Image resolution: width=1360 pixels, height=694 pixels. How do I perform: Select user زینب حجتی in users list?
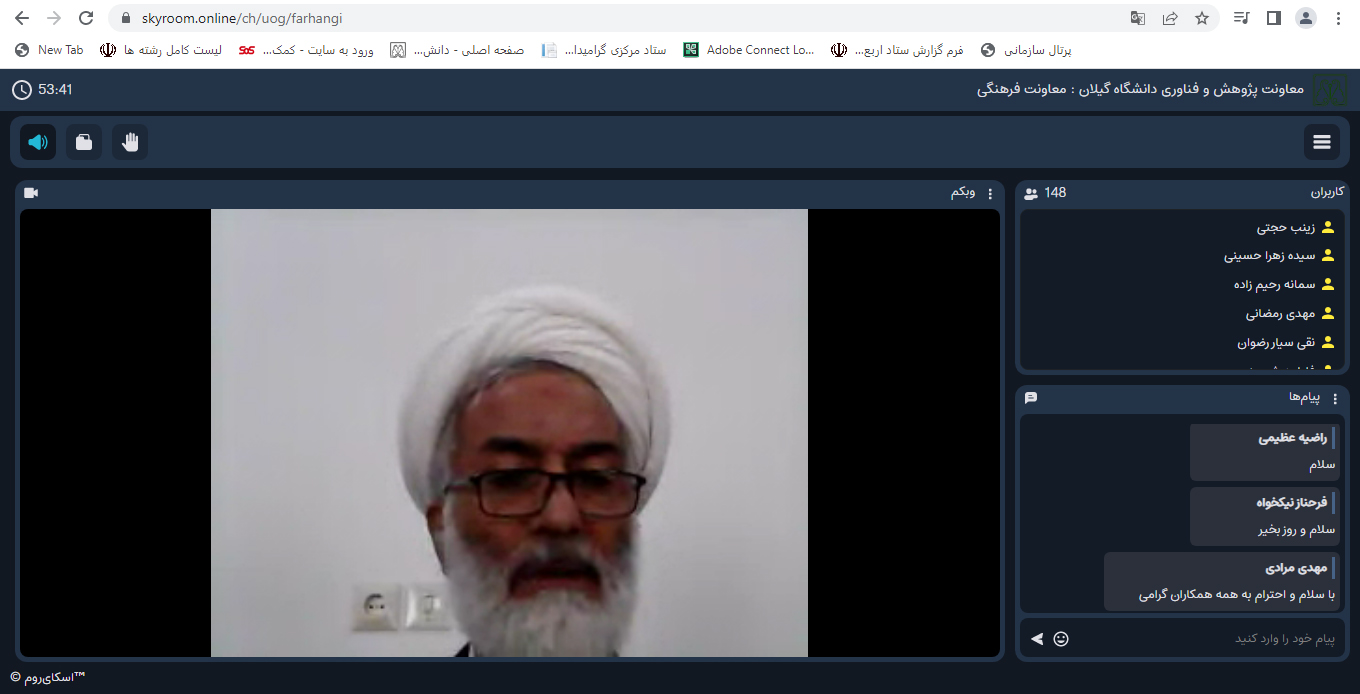pyautogui.click(x=1285, y=227)
